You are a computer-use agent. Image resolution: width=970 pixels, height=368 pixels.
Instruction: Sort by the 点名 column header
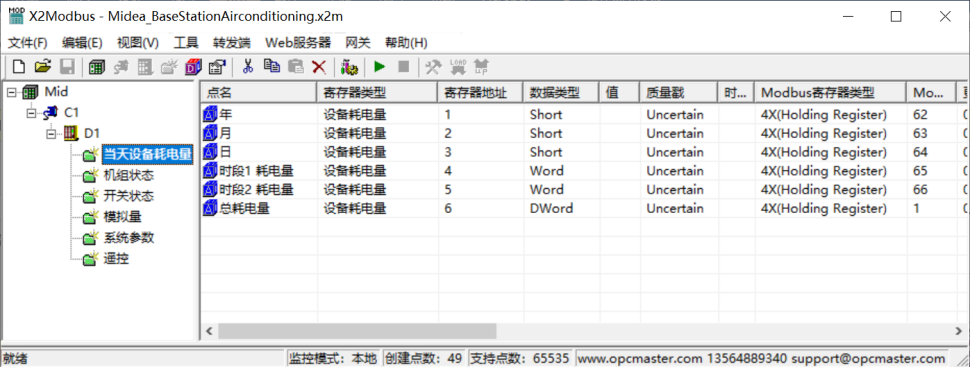point(258,93)
